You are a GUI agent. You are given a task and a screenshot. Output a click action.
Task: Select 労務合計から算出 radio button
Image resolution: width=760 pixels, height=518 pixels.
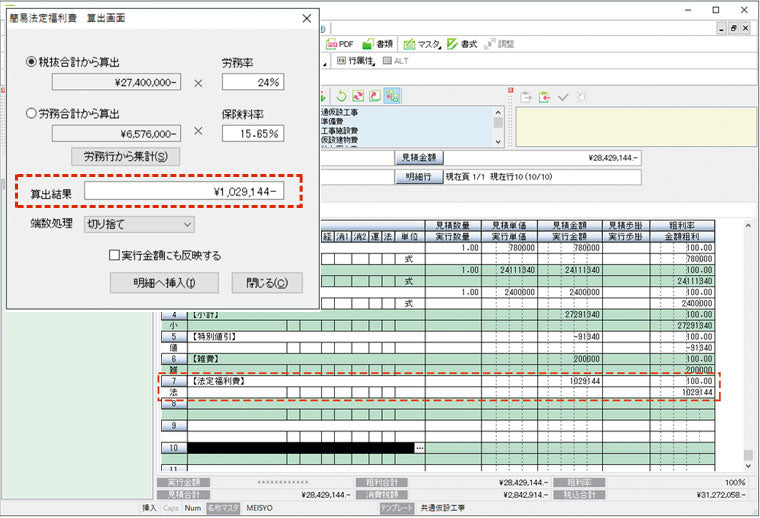coord(33,113)
